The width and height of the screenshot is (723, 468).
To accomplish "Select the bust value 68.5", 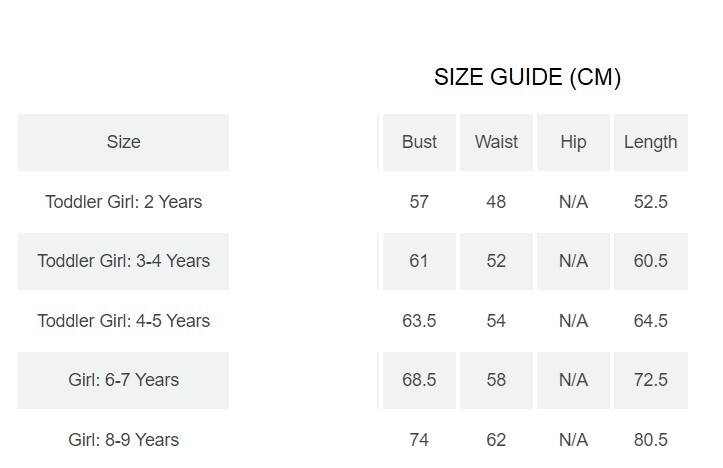I will (419, 380).
